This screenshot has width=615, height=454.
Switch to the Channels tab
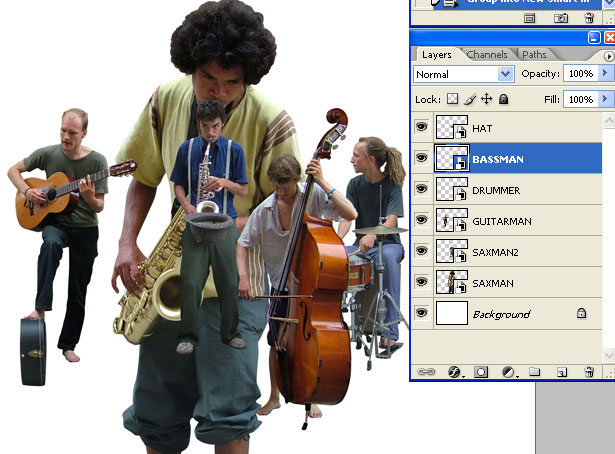pyautogui.click(x=487, y=54)
